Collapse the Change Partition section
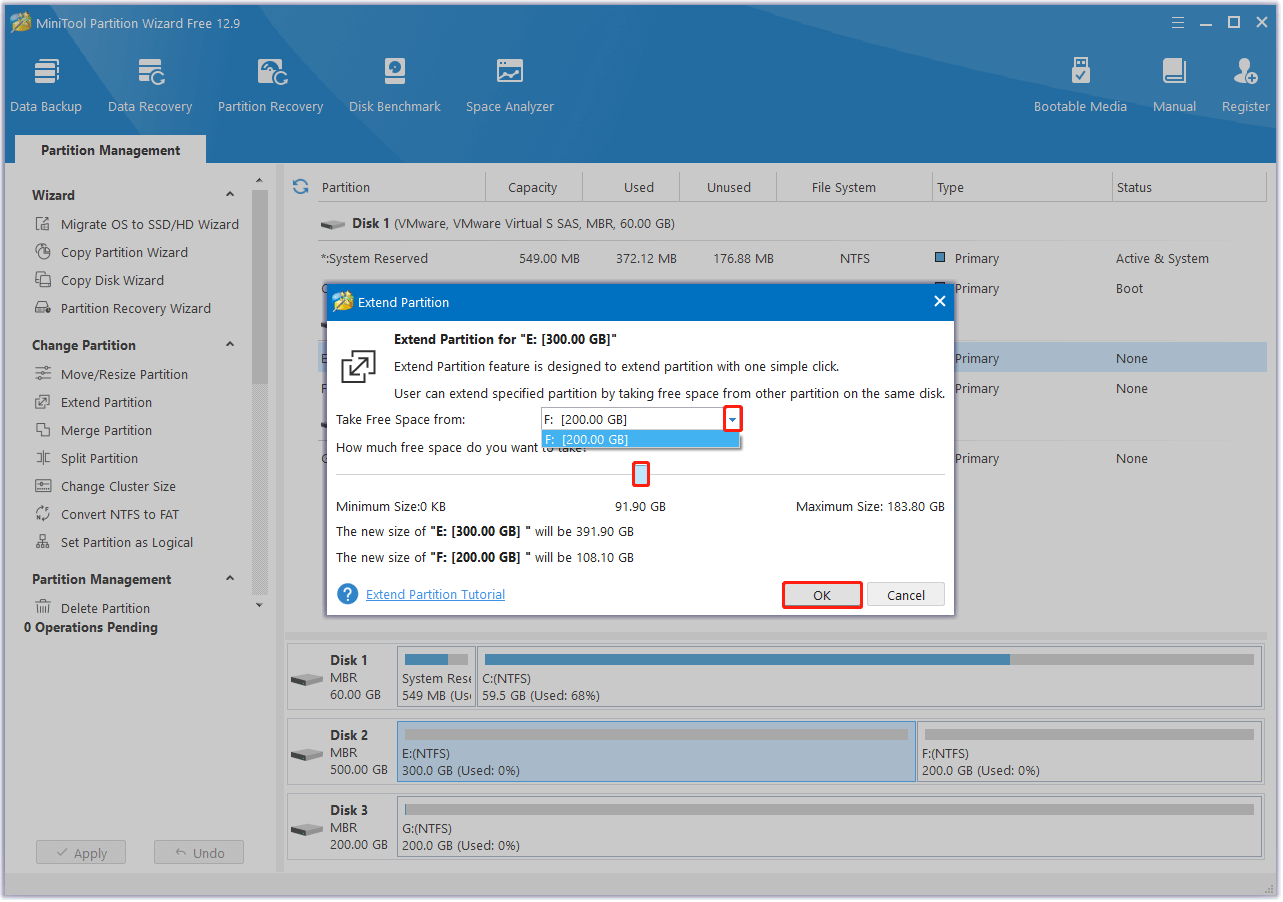1283x902 pixels. (x=230, y=345)
